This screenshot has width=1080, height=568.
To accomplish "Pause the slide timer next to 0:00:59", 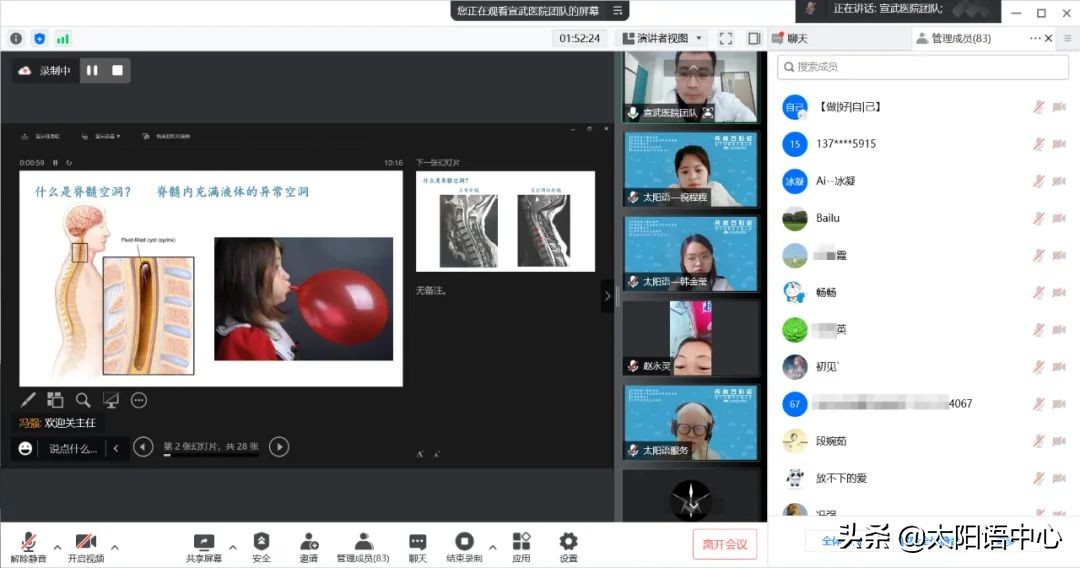I will 56,163.
